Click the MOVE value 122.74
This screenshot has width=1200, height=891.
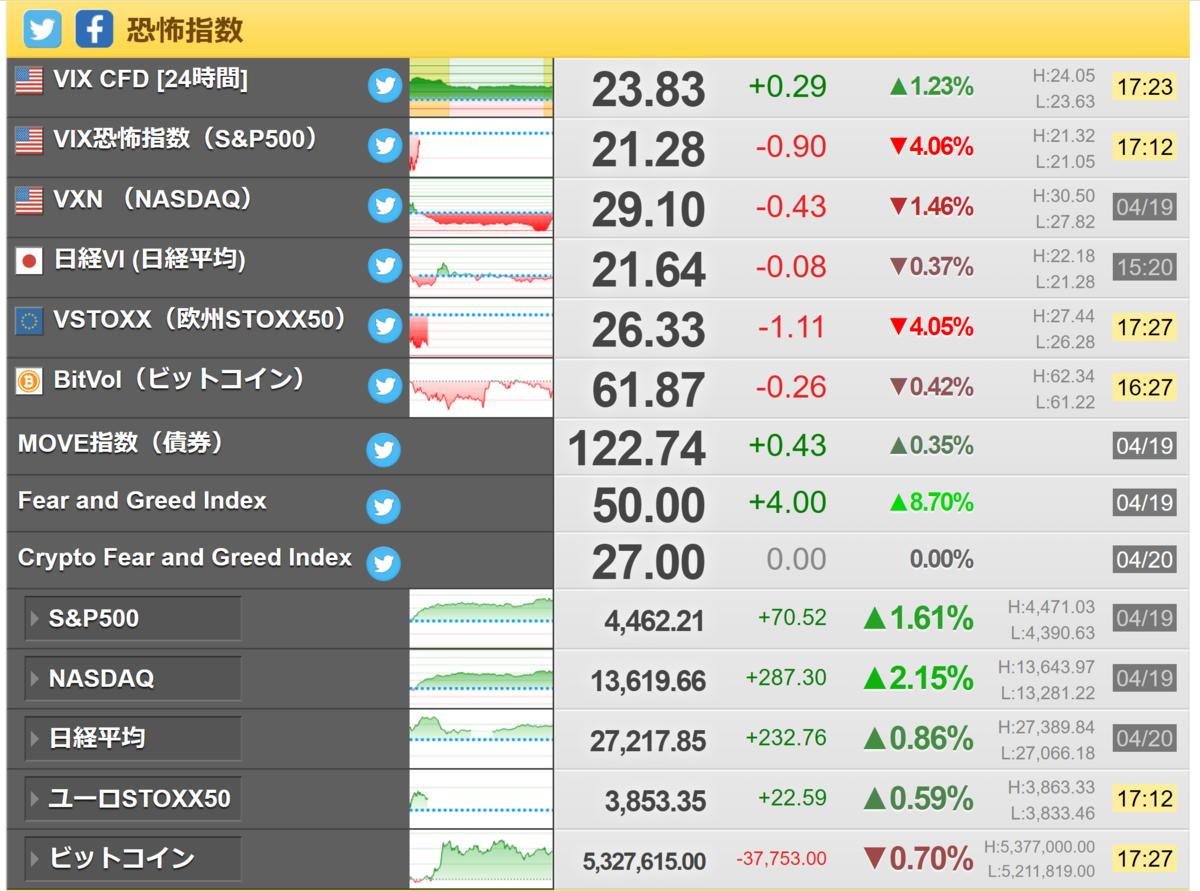pos(637,449)
